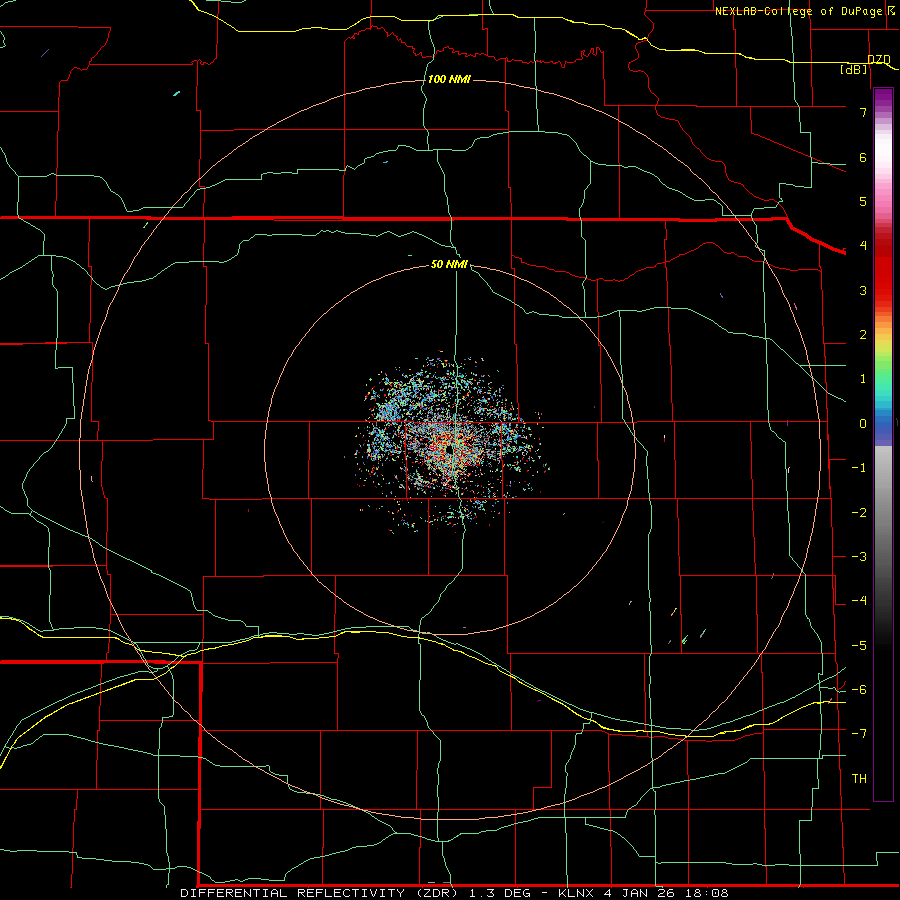Click the KLNX station identifier in caption

[x=577, y=893]
